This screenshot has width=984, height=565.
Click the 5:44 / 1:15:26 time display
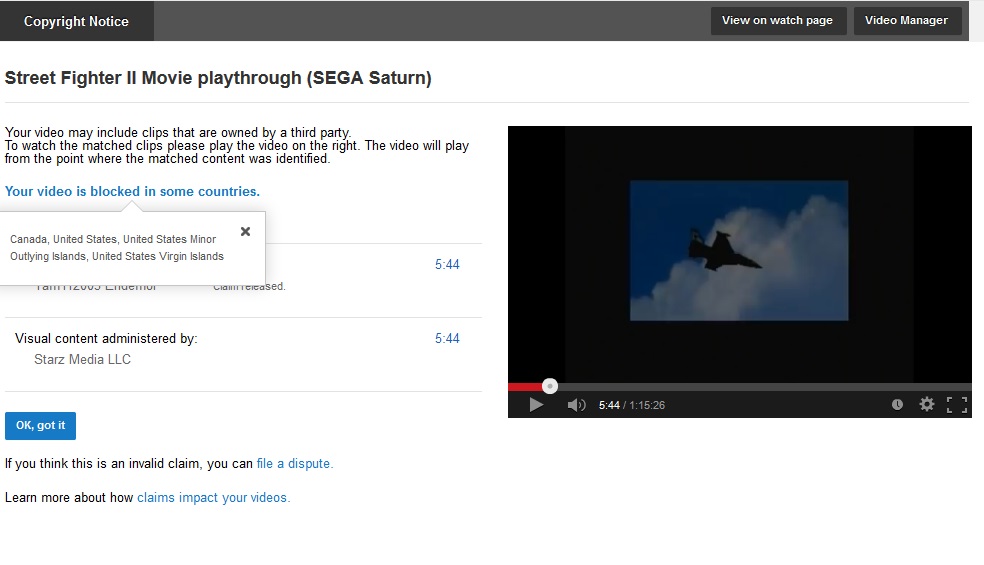coord(632,406)
